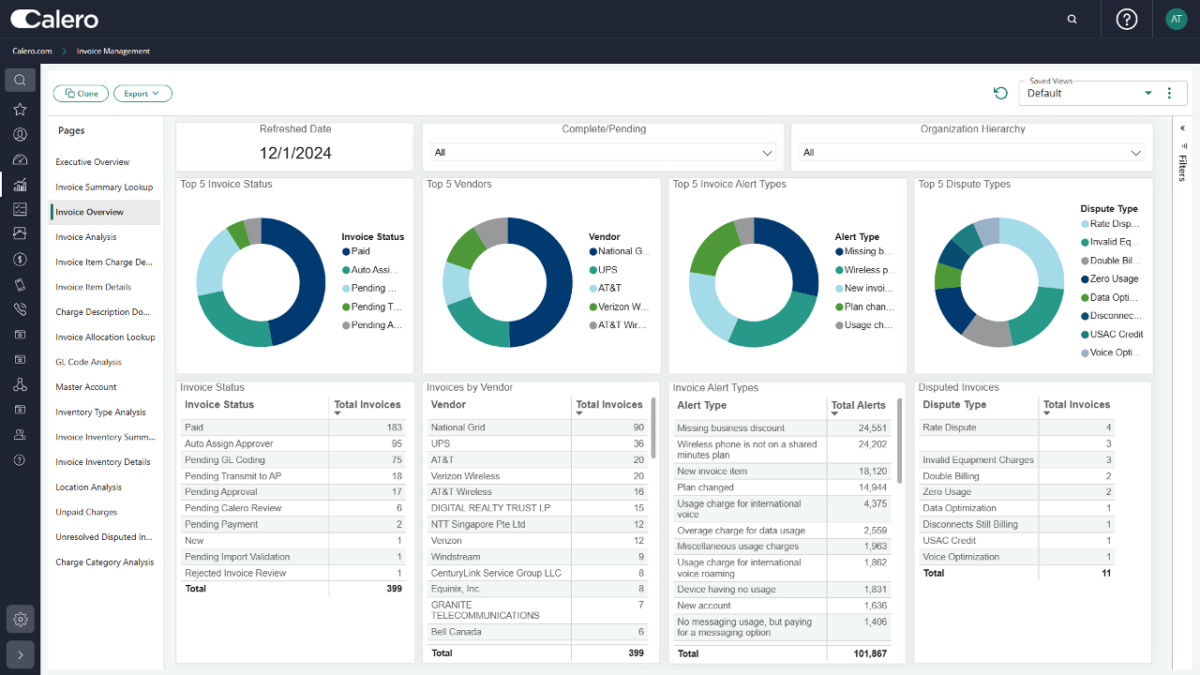This screenshot has height=675, width=1200.
Task: Click the user profile circle sidebar icon
Action: tap(20, 134)
